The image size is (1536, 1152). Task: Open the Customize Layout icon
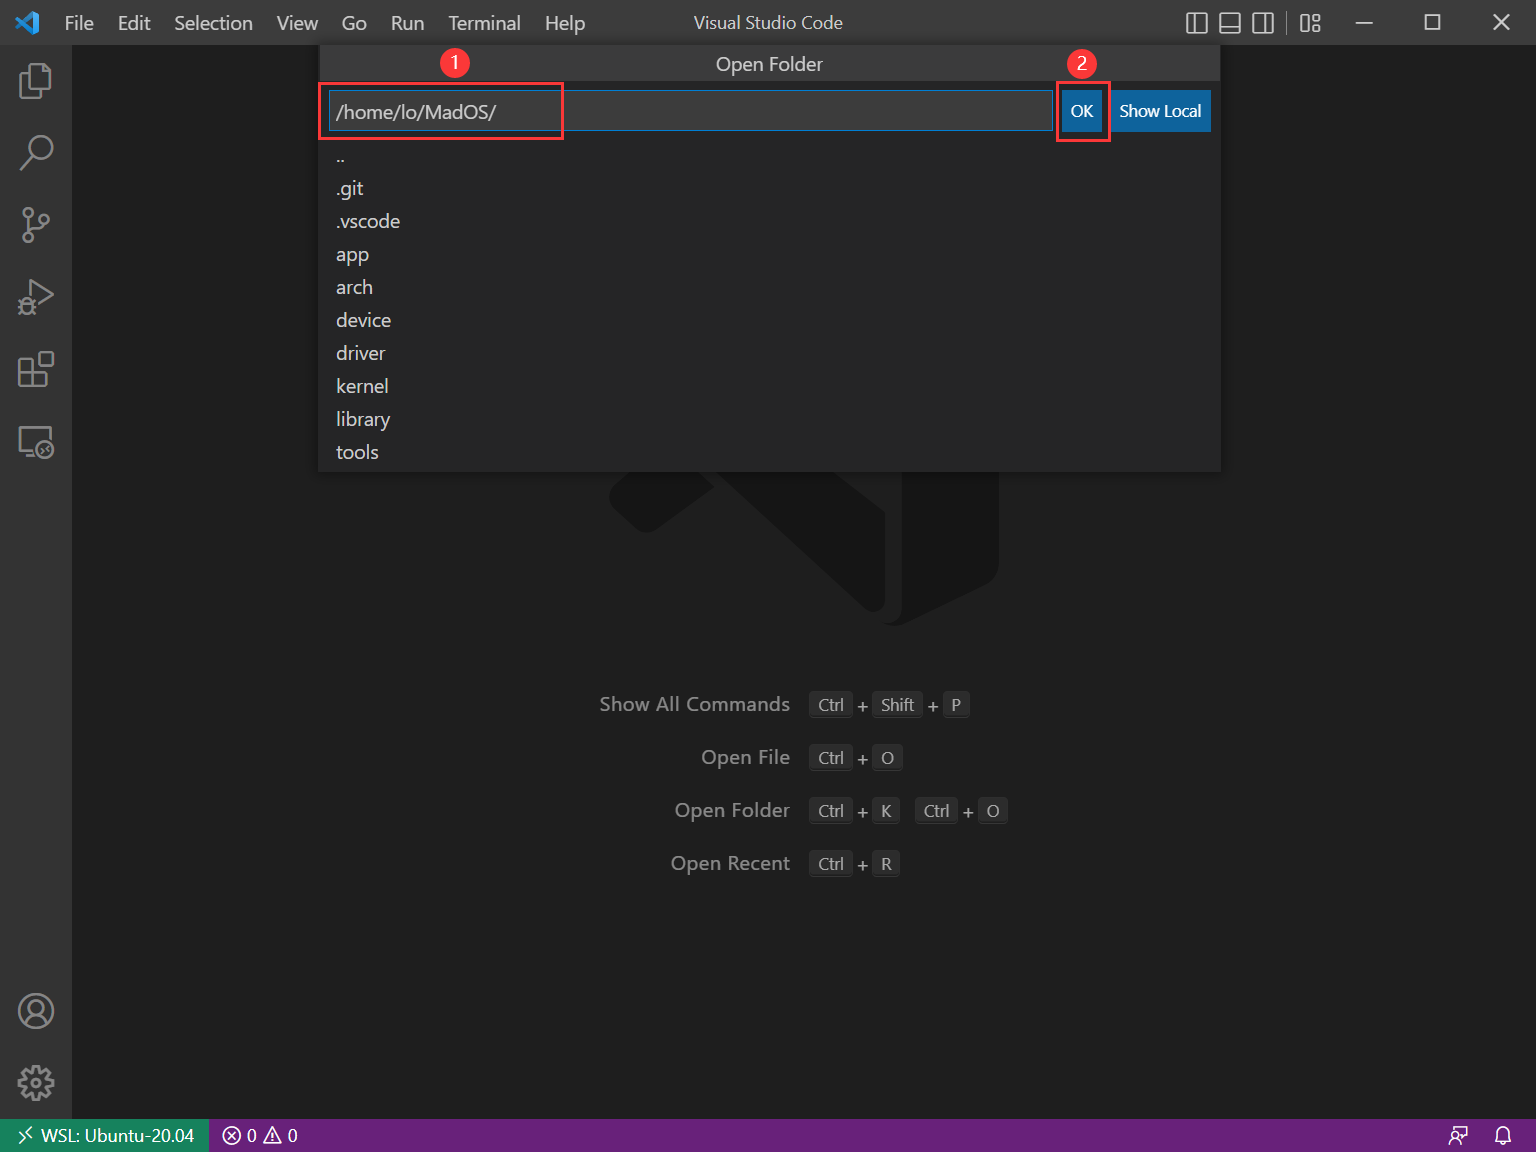pos(1310,23)
